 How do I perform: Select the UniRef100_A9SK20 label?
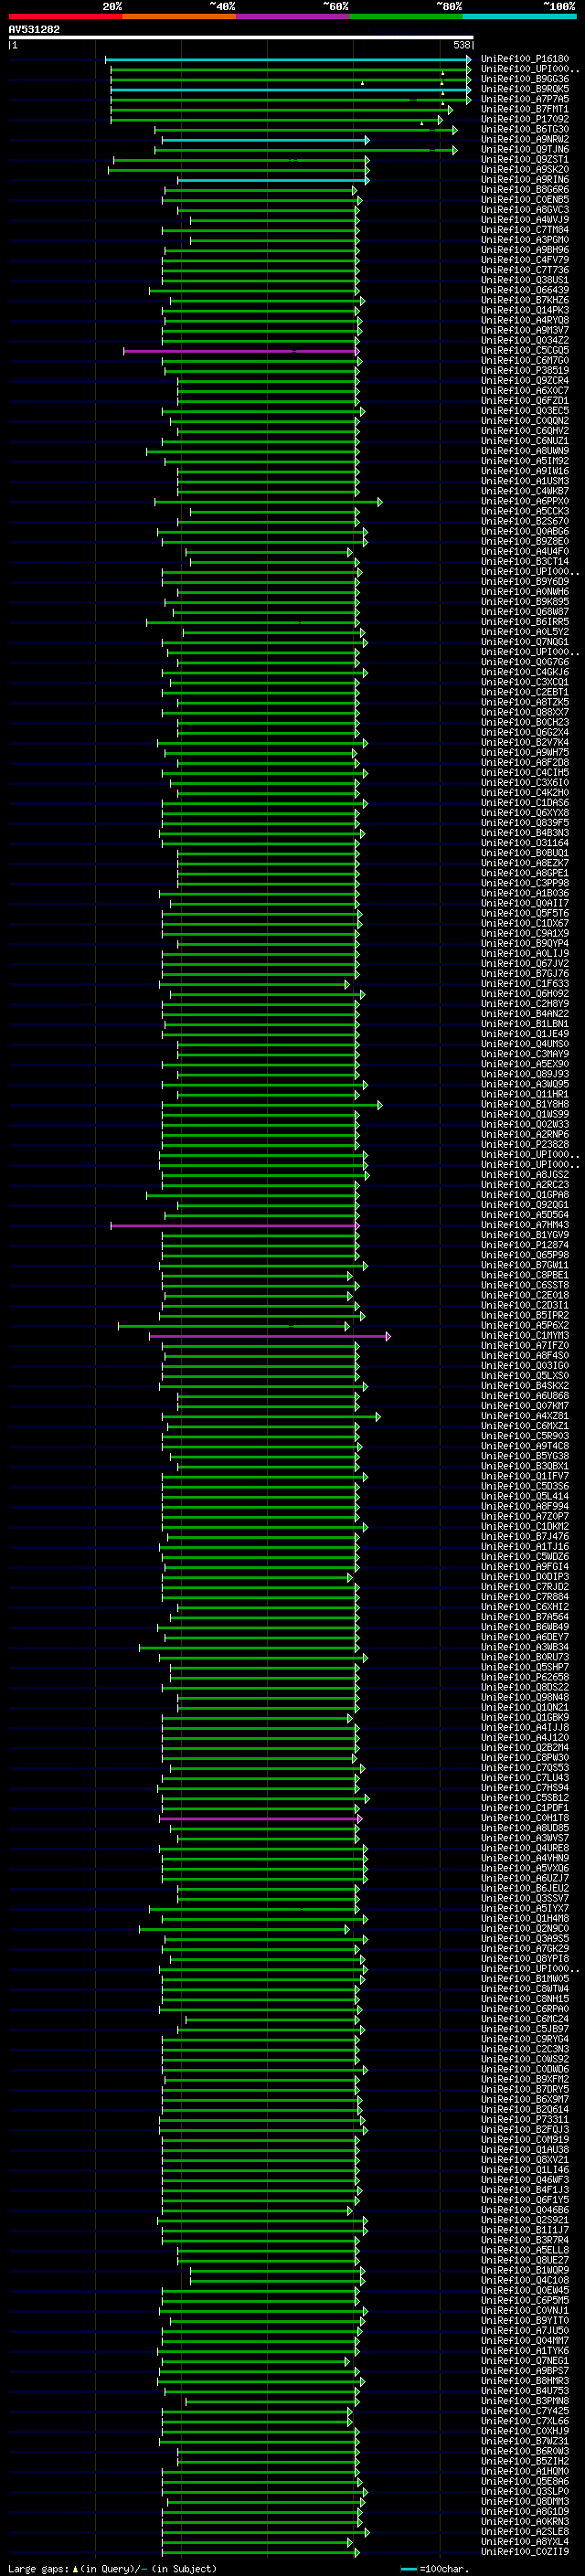[525, 170]
